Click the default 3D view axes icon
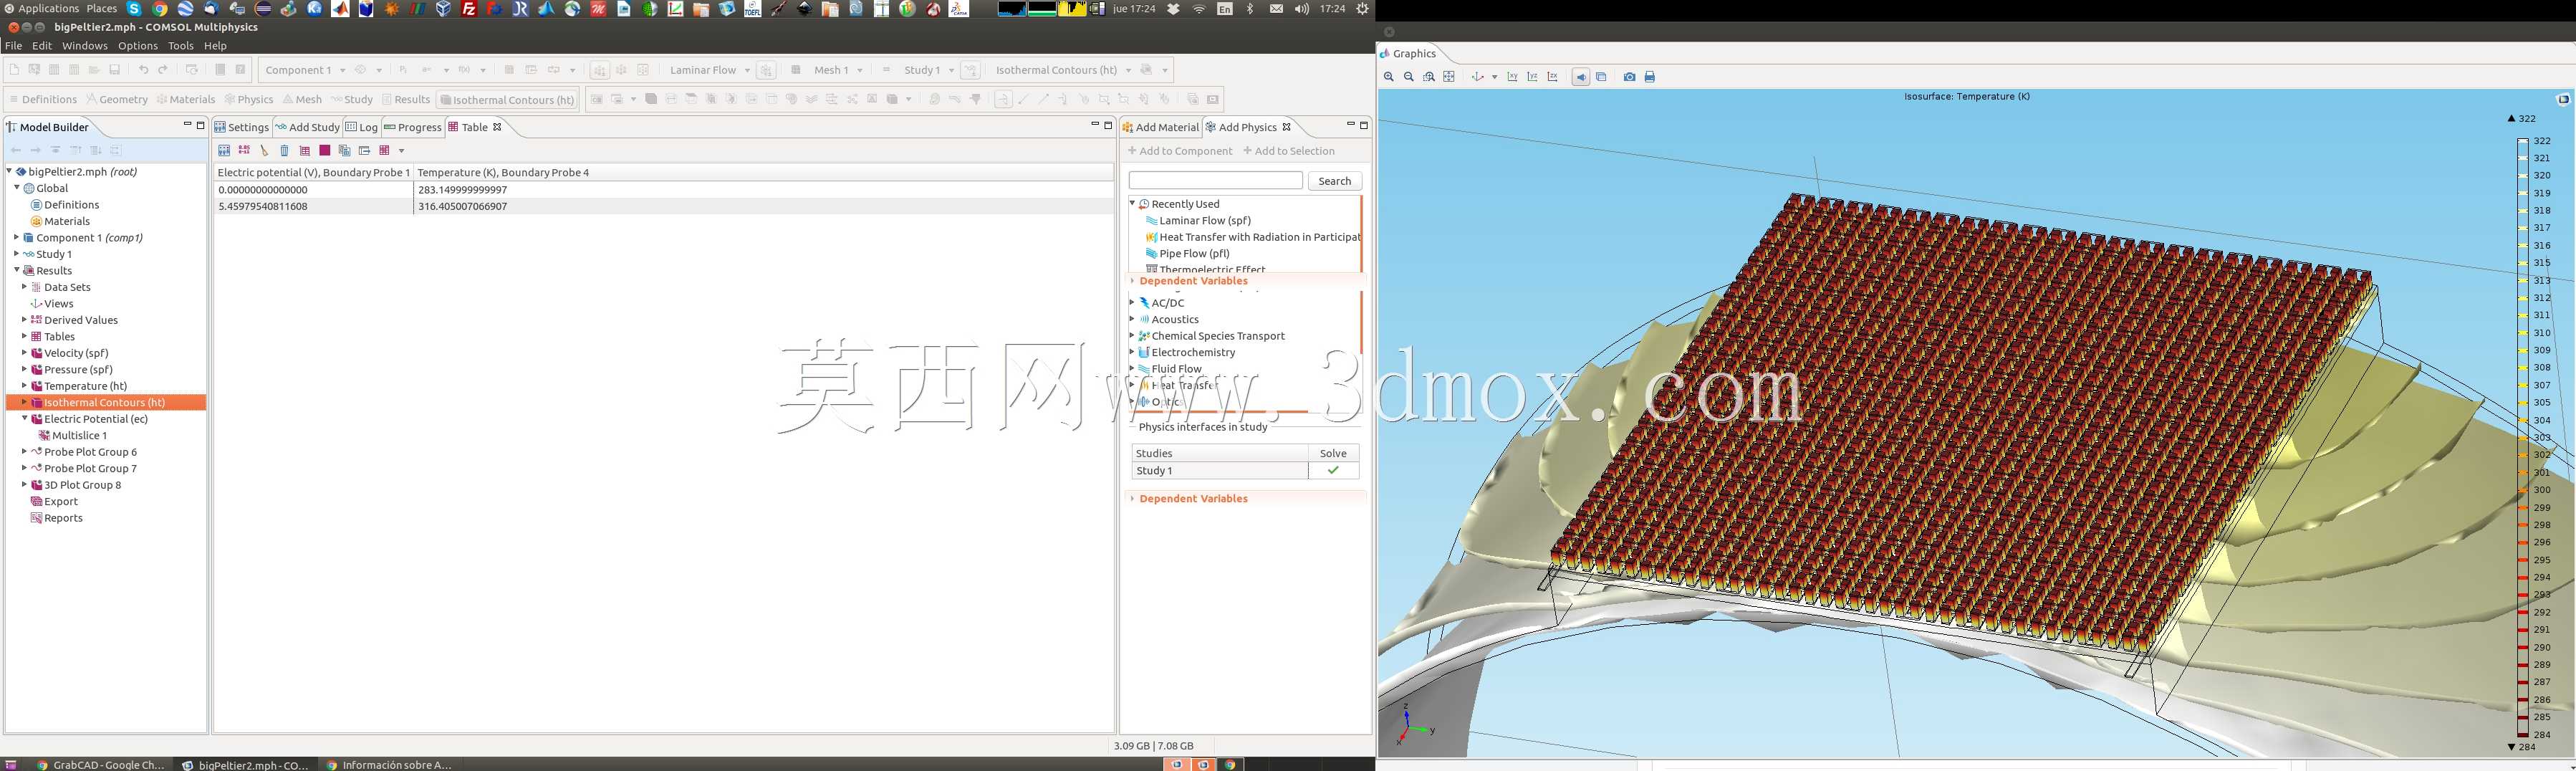This screenshot has height=771, width=2576. pyautogui.click(x=1477, y=77)
